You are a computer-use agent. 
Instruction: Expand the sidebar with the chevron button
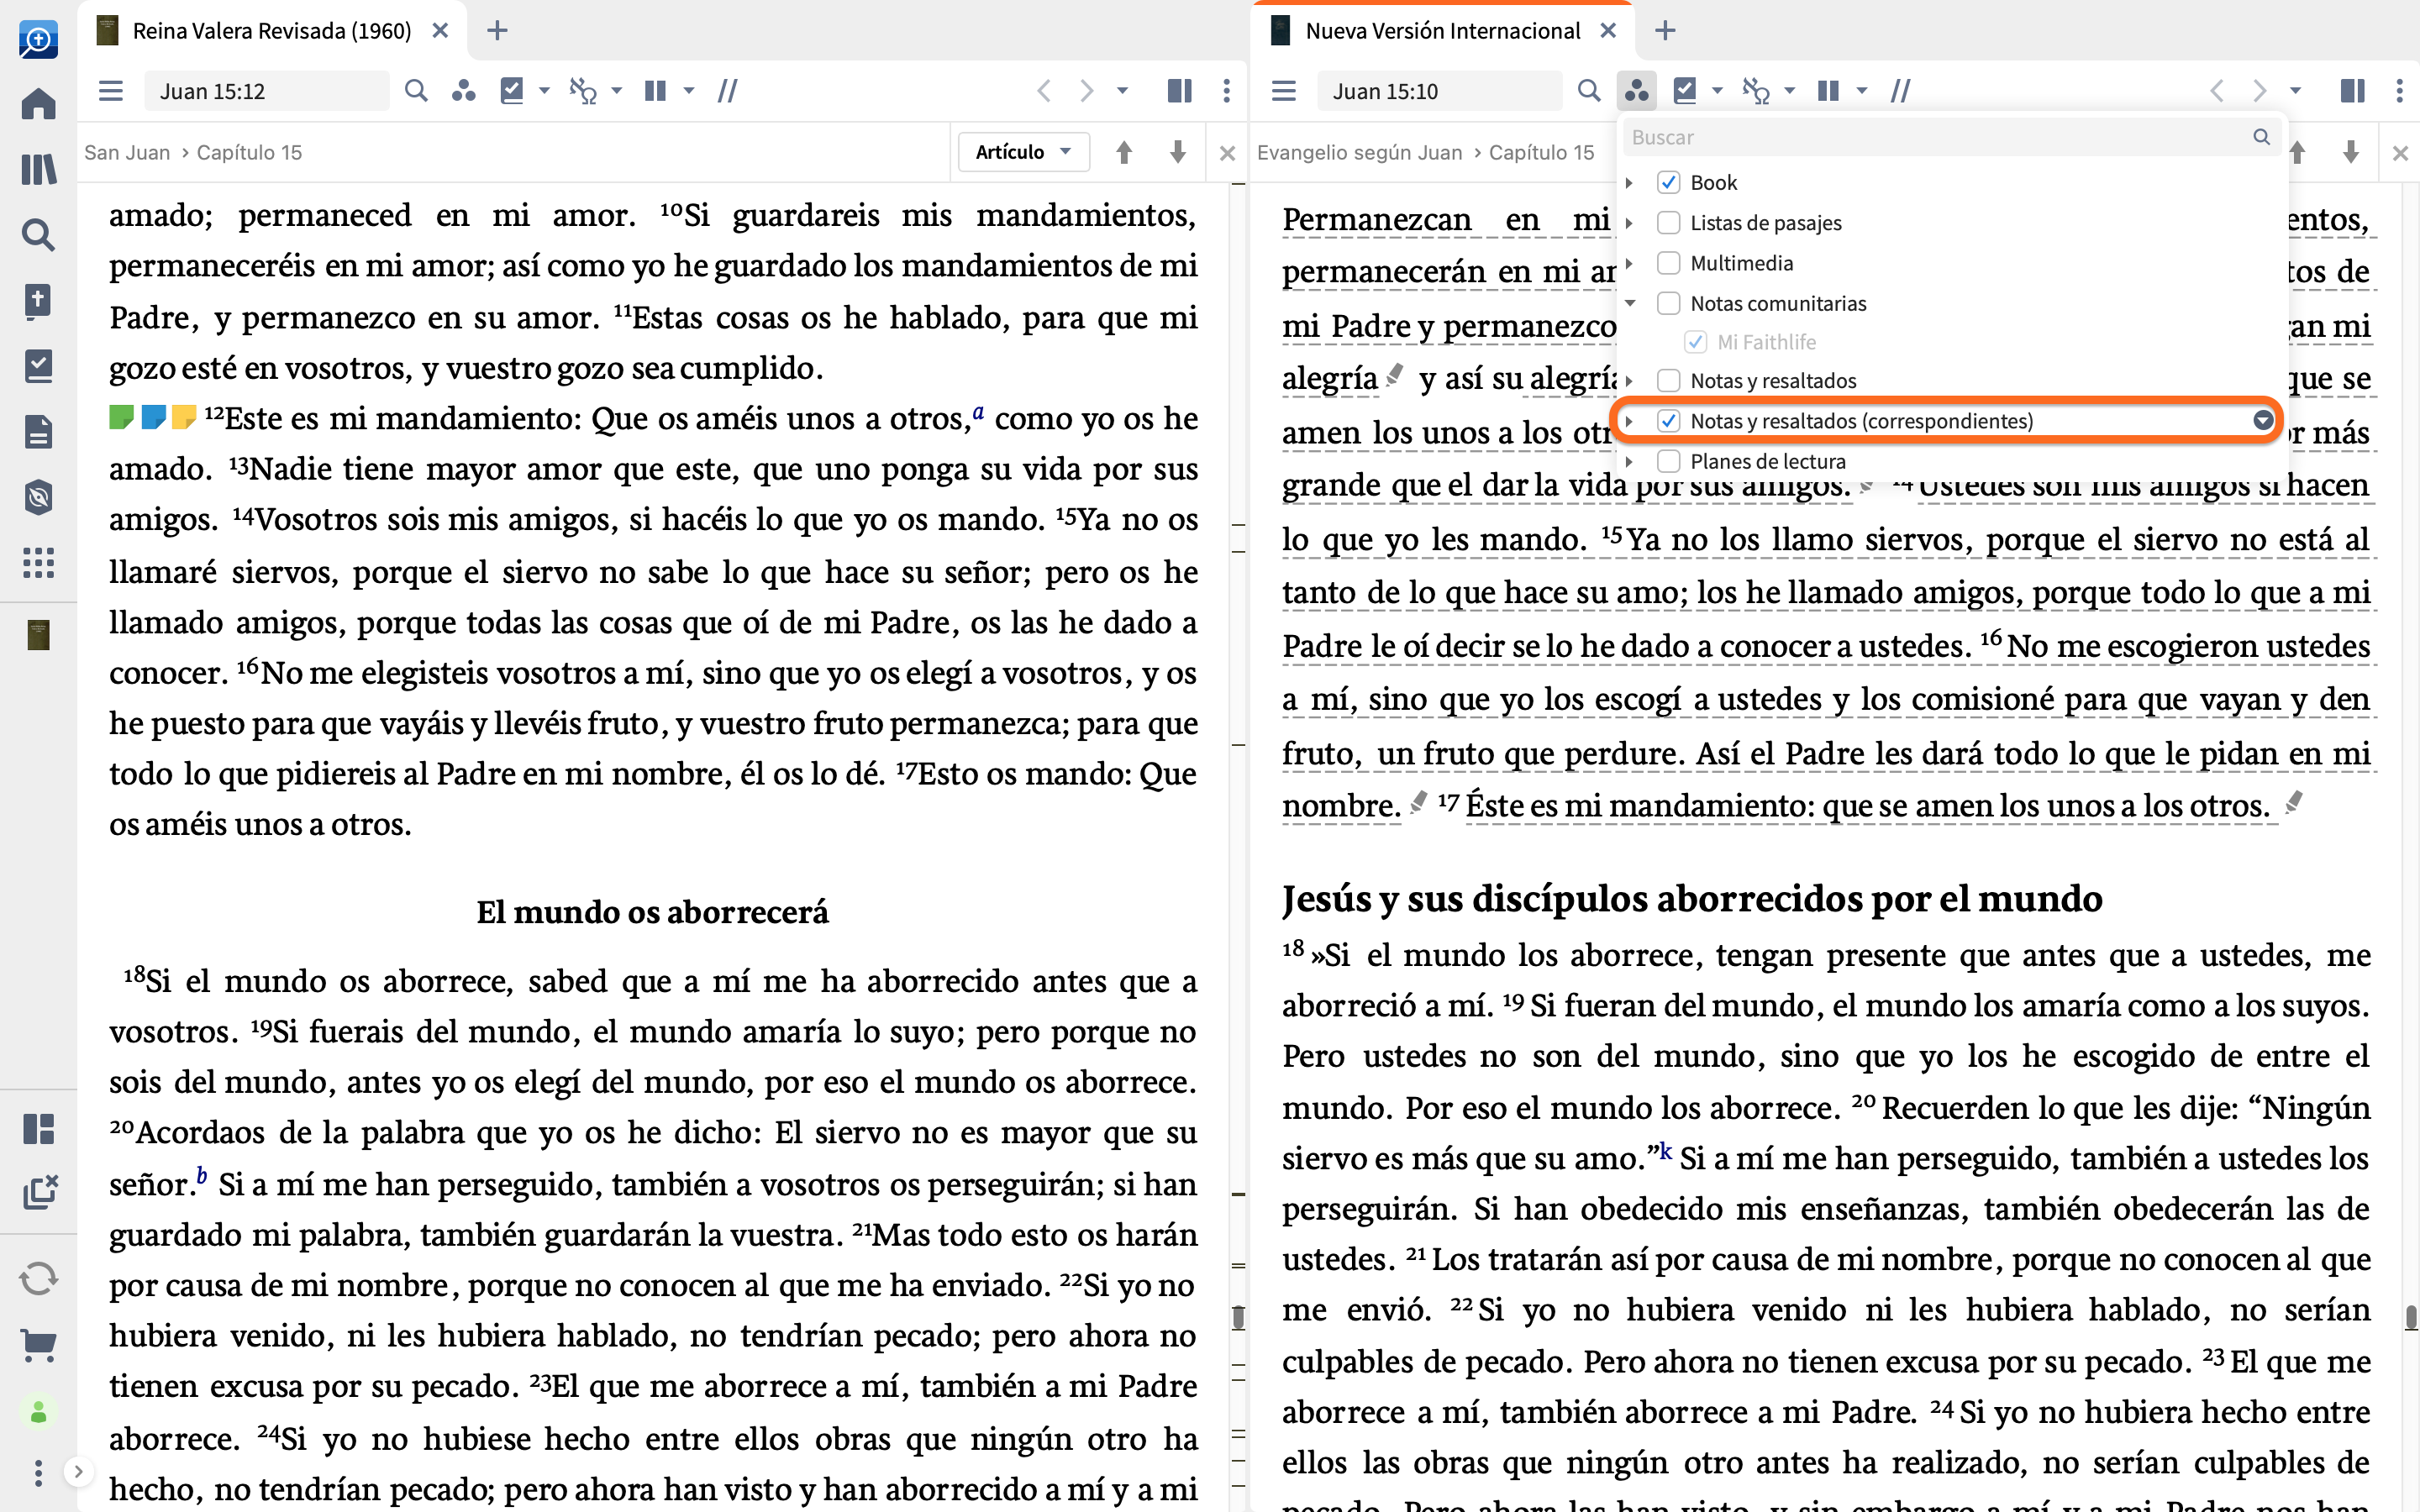(78, 1471)
